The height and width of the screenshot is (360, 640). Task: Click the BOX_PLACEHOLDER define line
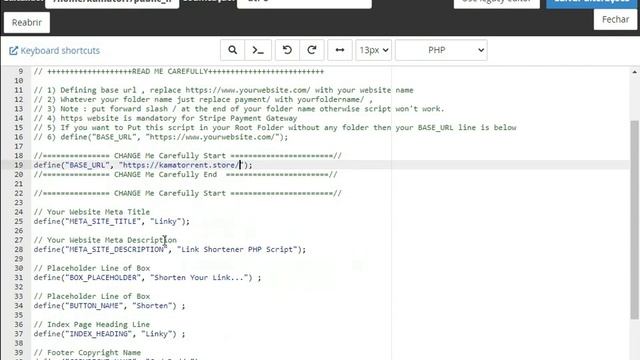point(147,278)
